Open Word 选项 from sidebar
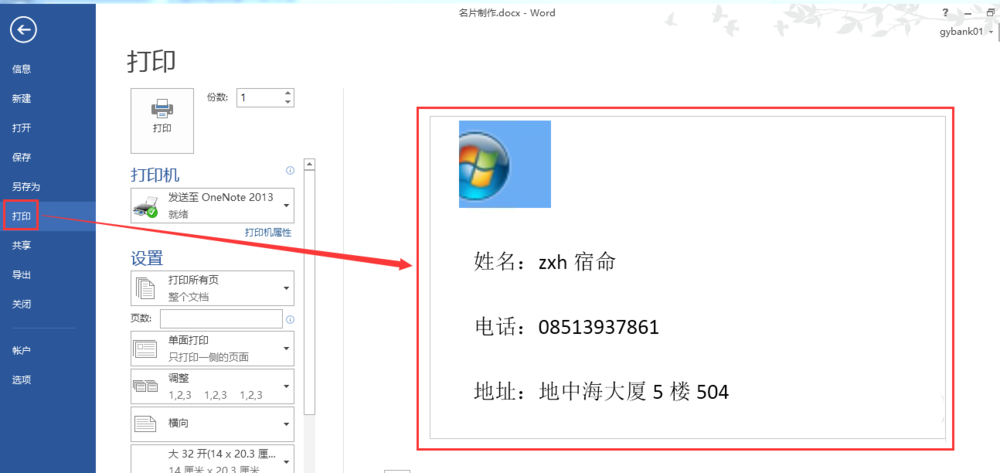This screenshot has width=1000, height=473. click(22, 380)
